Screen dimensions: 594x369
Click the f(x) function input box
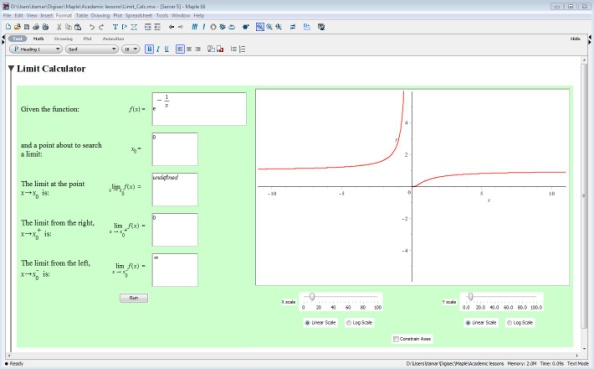pos(199,109)
